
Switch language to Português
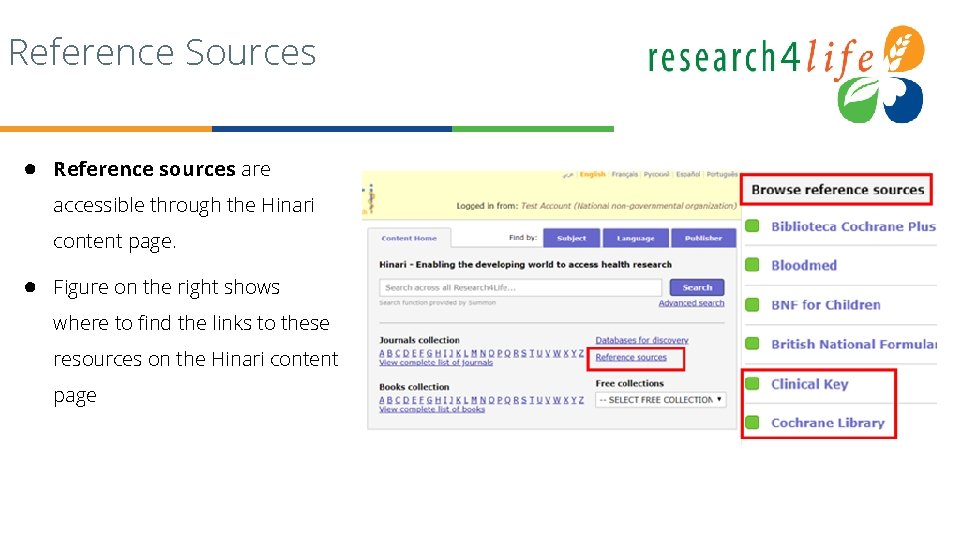pyautogui.click(x=722, y=174)
